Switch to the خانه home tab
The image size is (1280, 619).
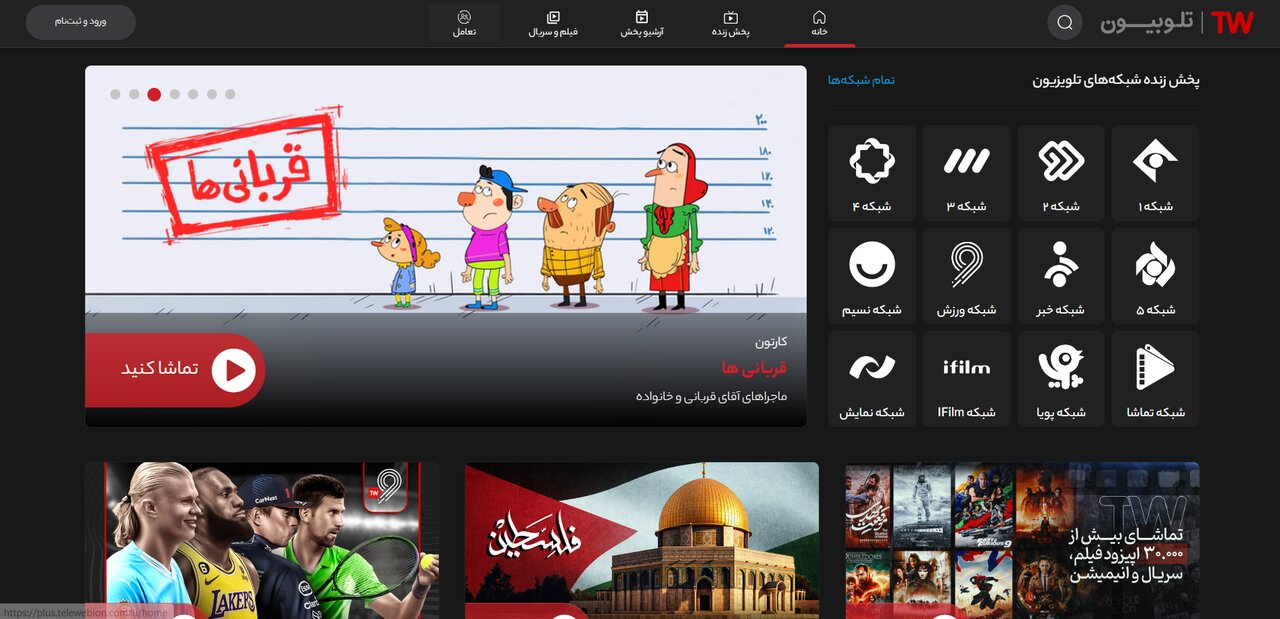(820, 22)
